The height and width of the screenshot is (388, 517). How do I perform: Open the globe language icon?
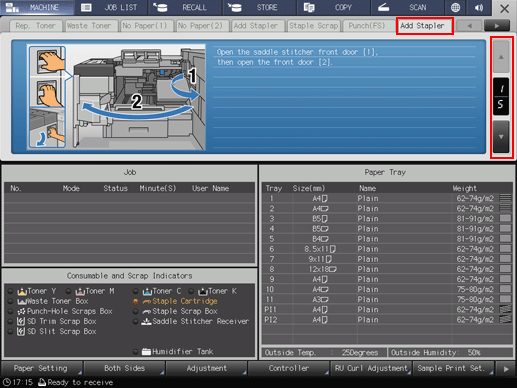tap(455, 7)
